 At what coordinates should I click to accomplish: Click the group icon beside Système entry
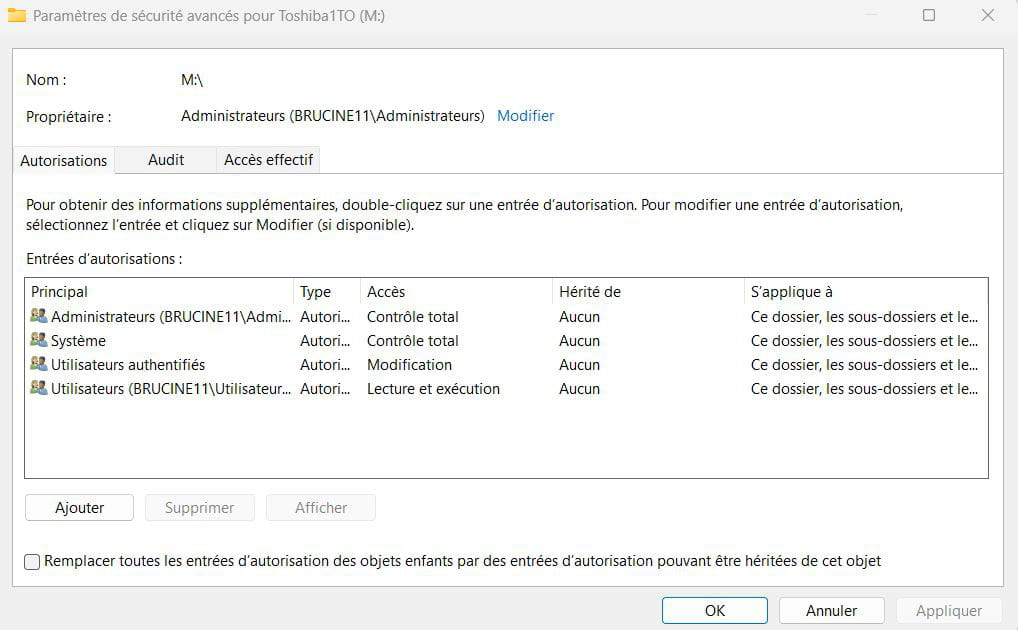point(39,340)
